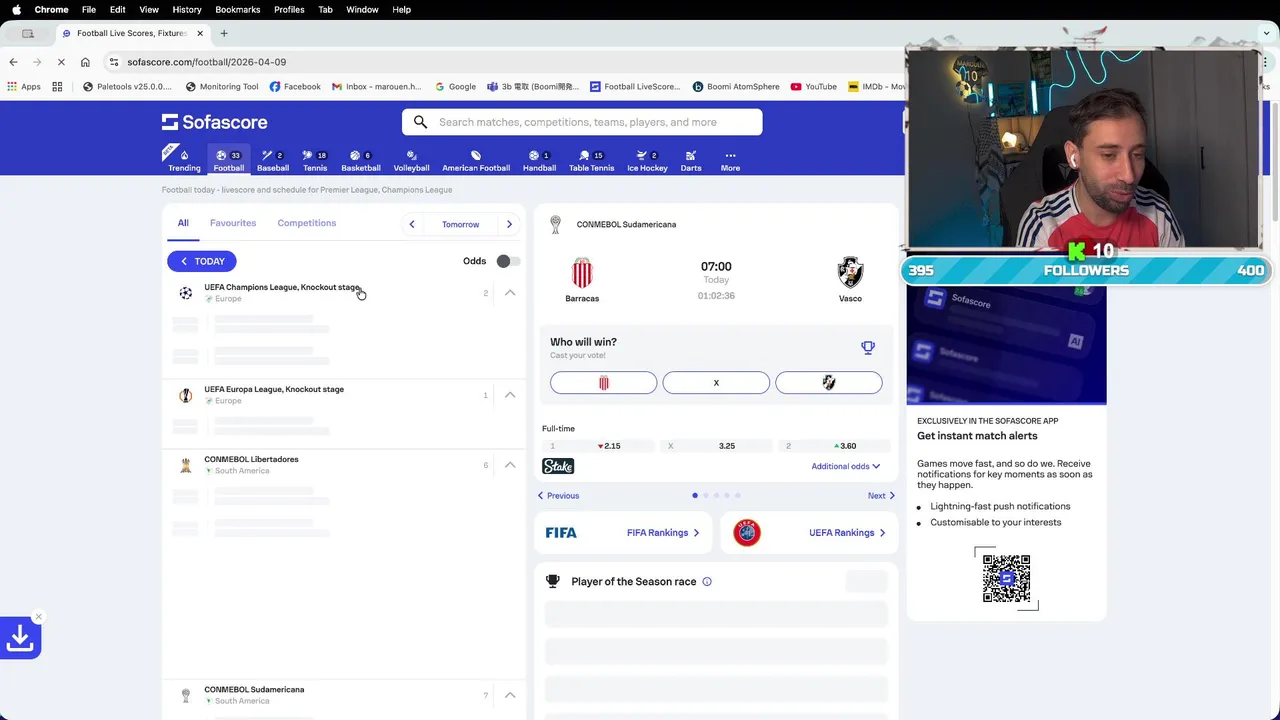
Task: Go to the previous date
Action: pos(412,224)
